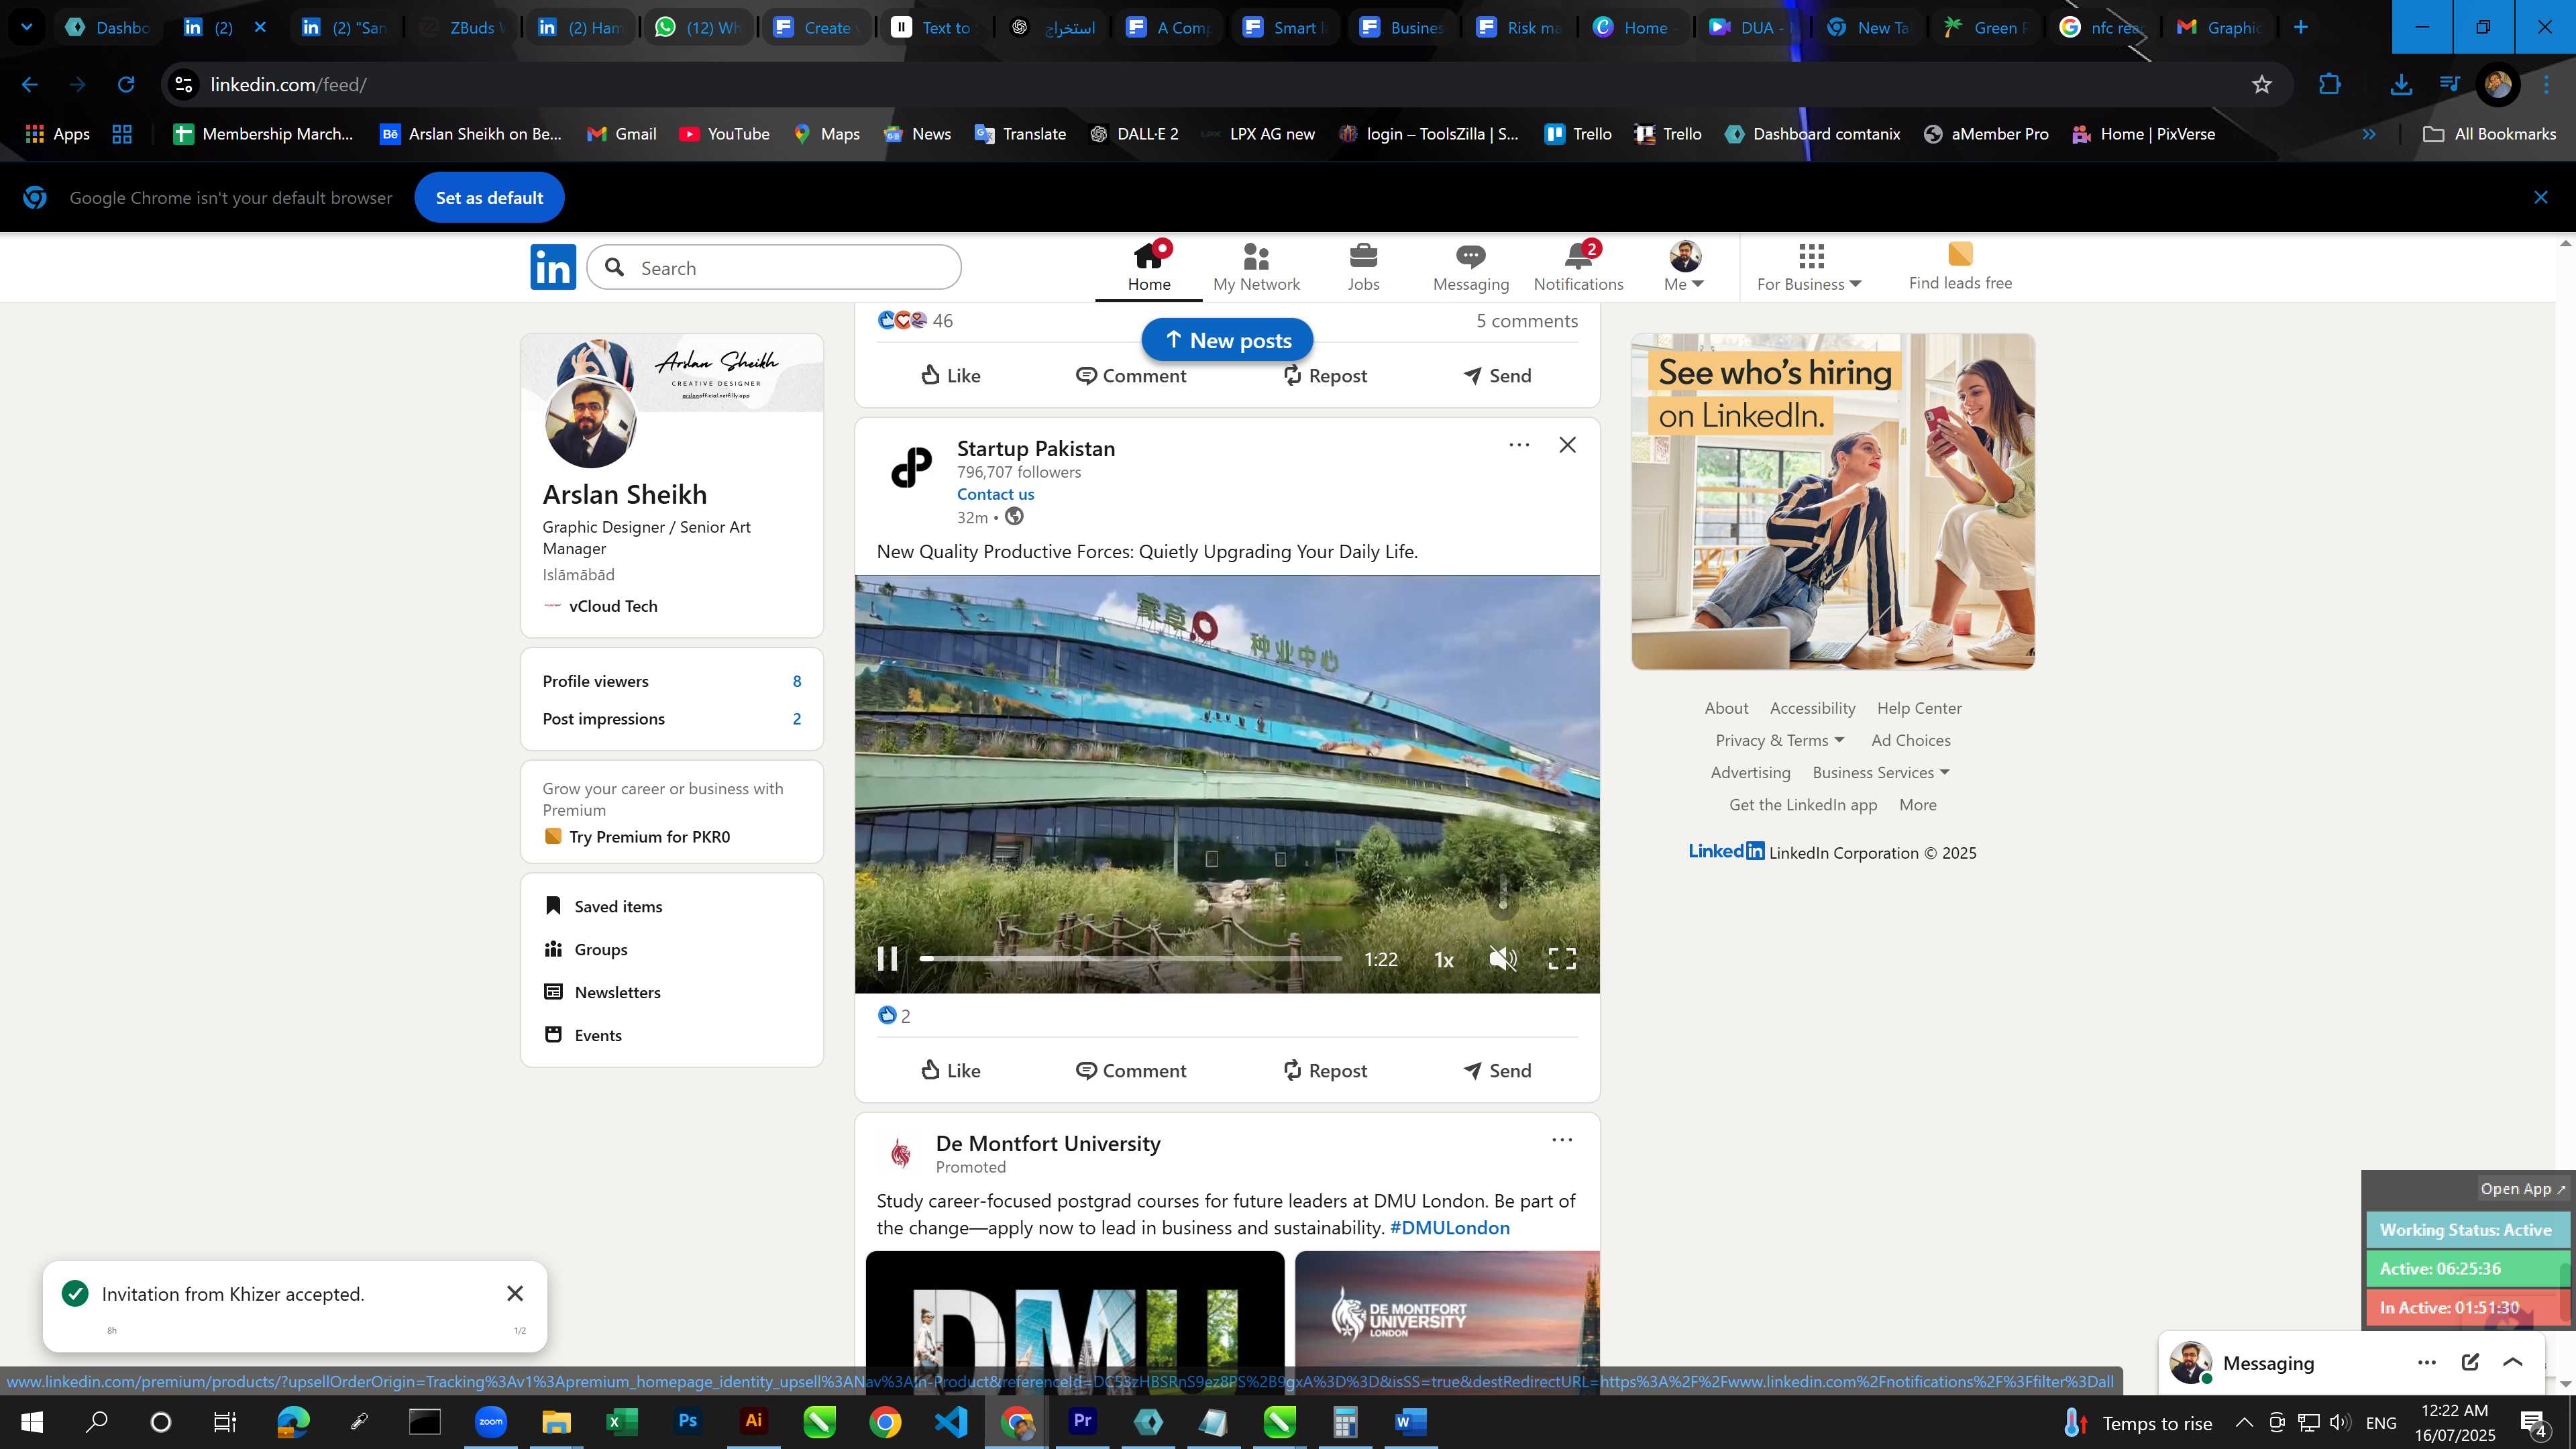Open the Jobs briefcase icon
2576x1449 pixels.
coord(1363,267)
